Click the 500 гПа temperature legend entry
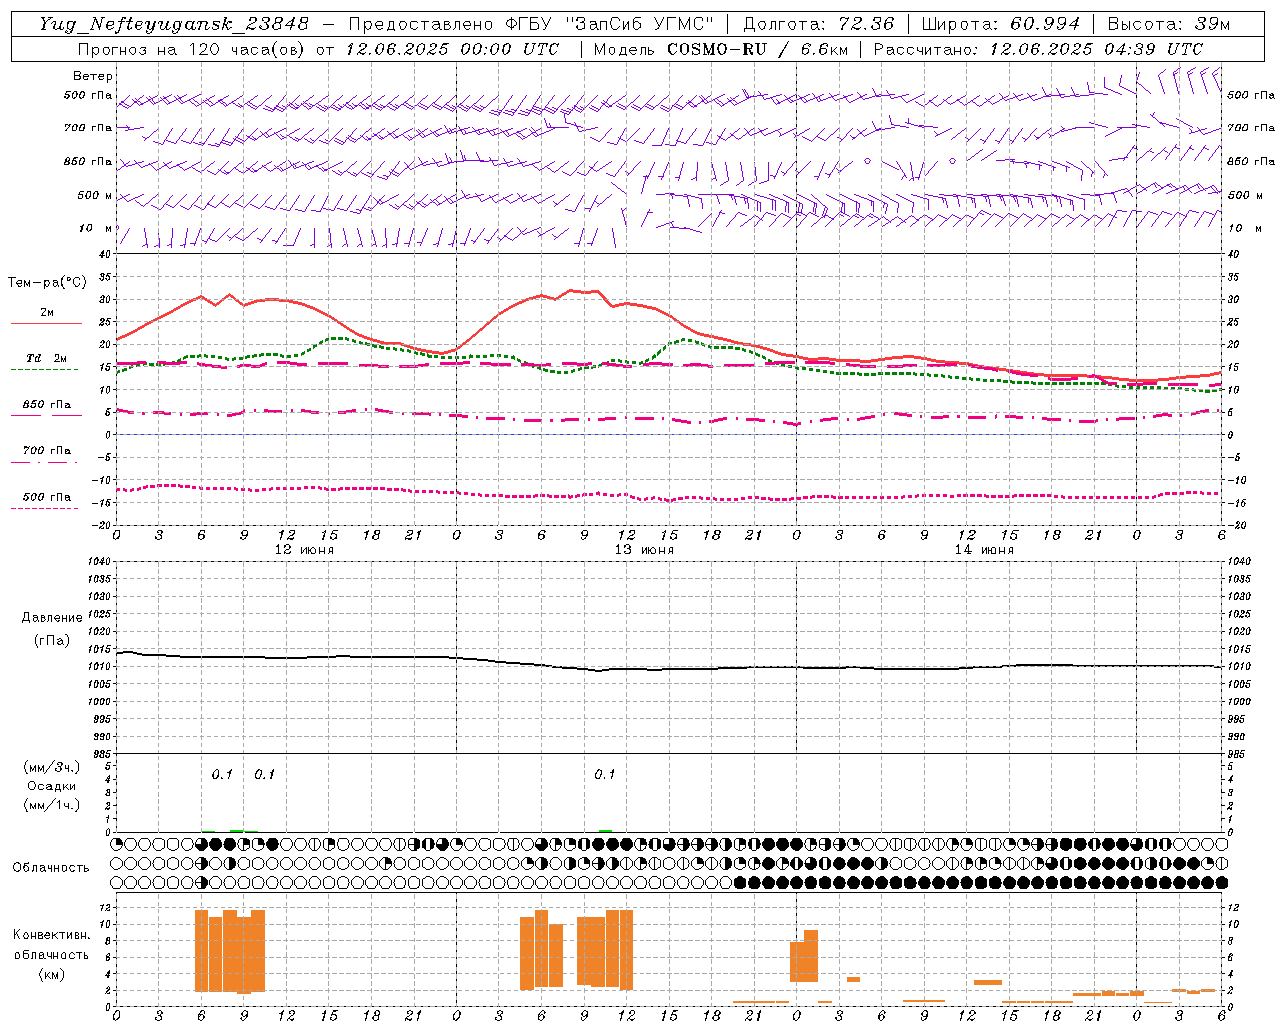 (x=47, y=497)
